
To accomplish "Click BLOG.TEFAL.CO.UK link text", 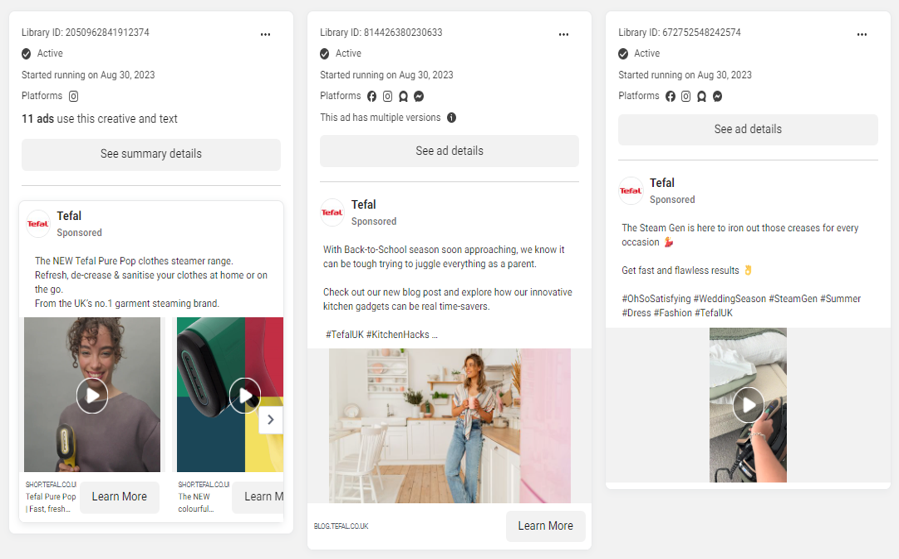I will coord(341,526).
